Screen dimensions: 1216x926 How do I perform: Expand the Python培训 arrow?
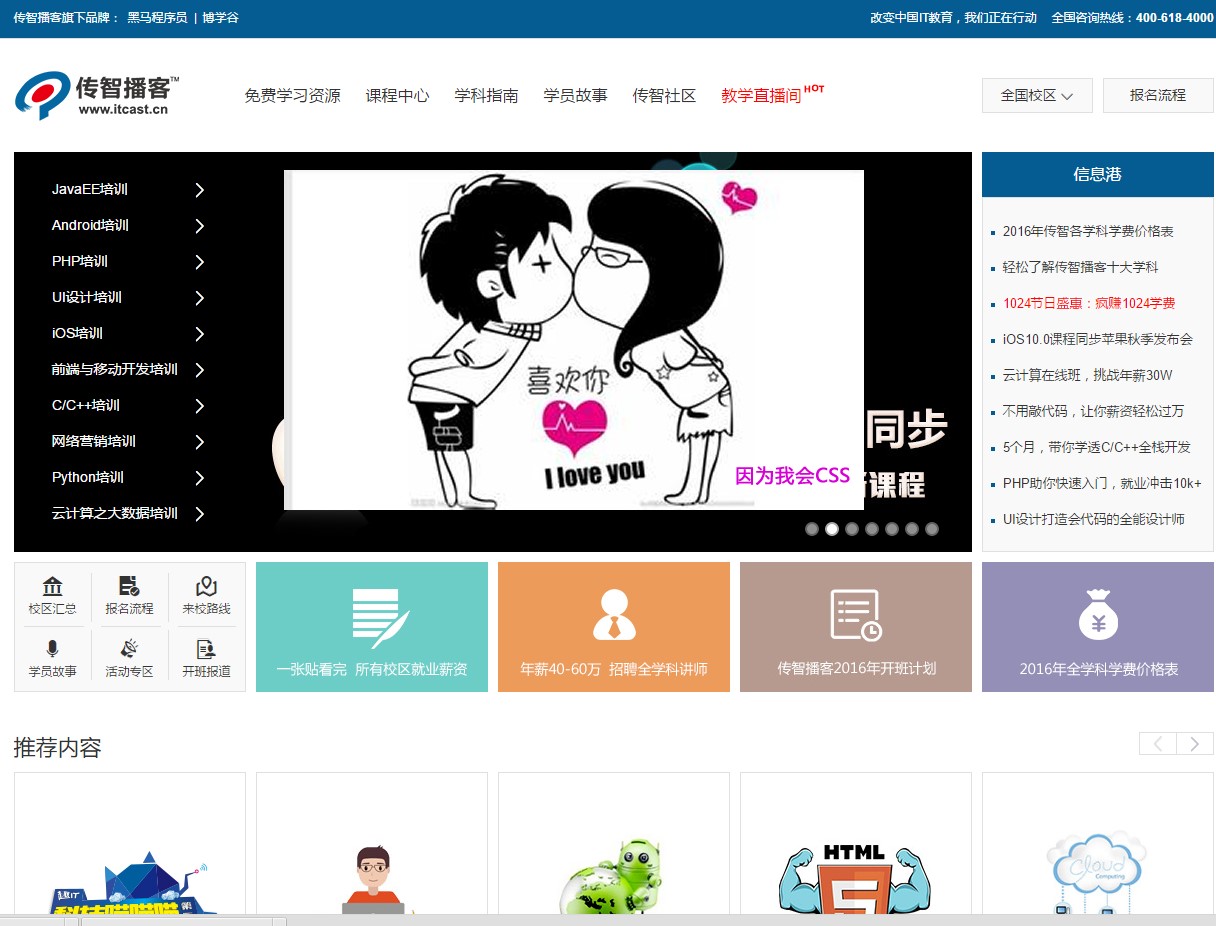click(200, 478)
